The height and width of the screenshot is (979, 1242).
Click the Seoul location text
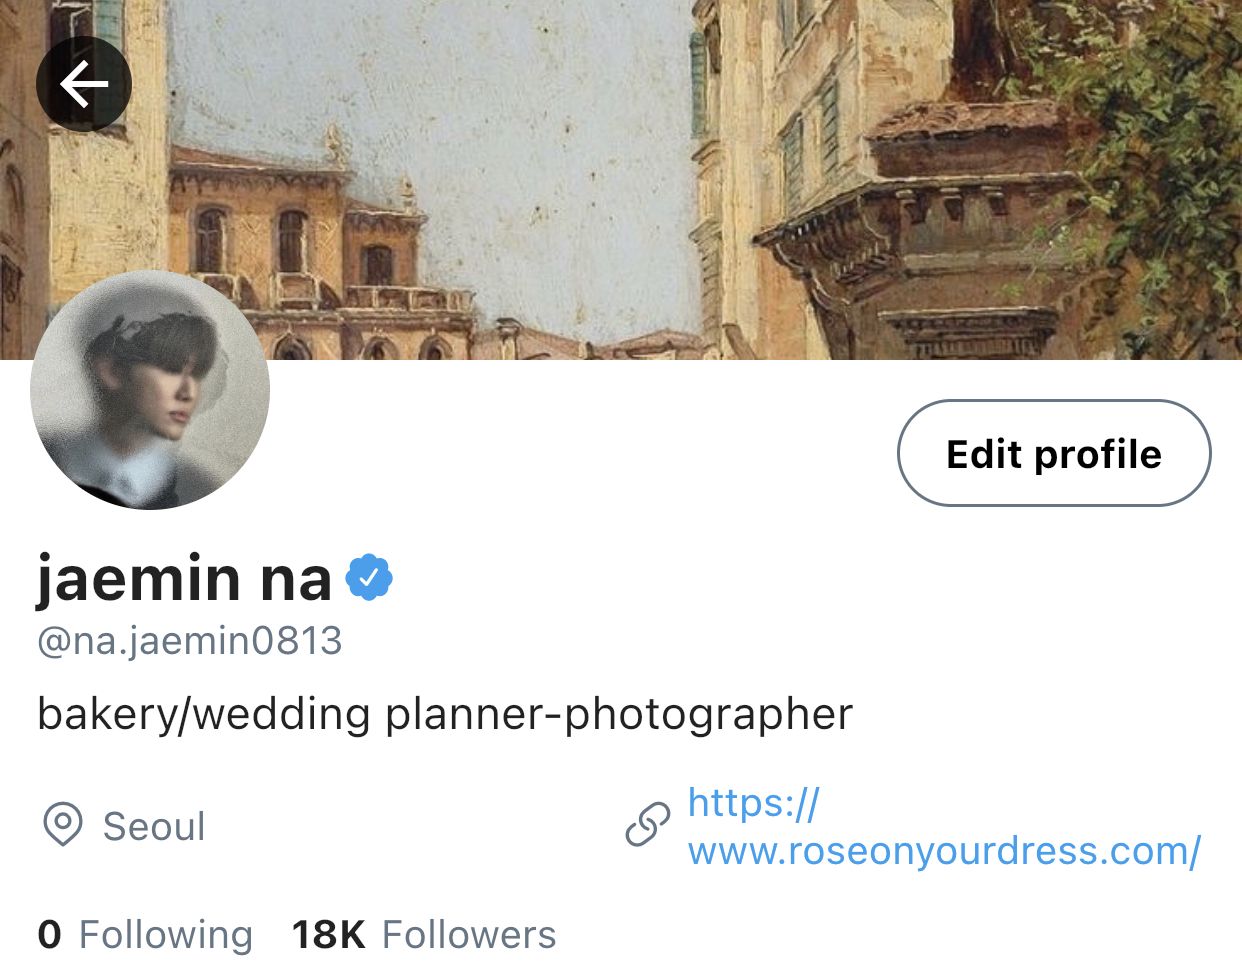tap(154, 827)
